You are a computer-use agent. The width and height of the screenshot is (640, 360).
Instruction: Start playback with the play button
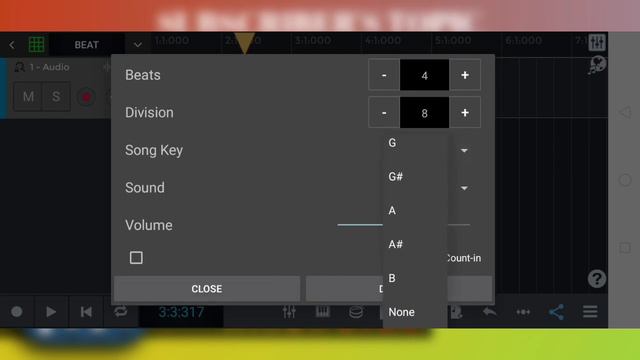tap(51, 312)
